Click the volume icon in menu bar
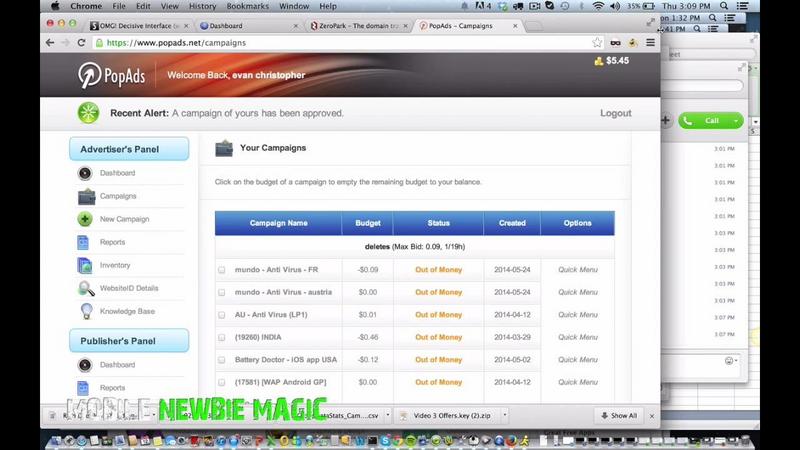Screen dimensions: 800x450 (x=615, y=6)
